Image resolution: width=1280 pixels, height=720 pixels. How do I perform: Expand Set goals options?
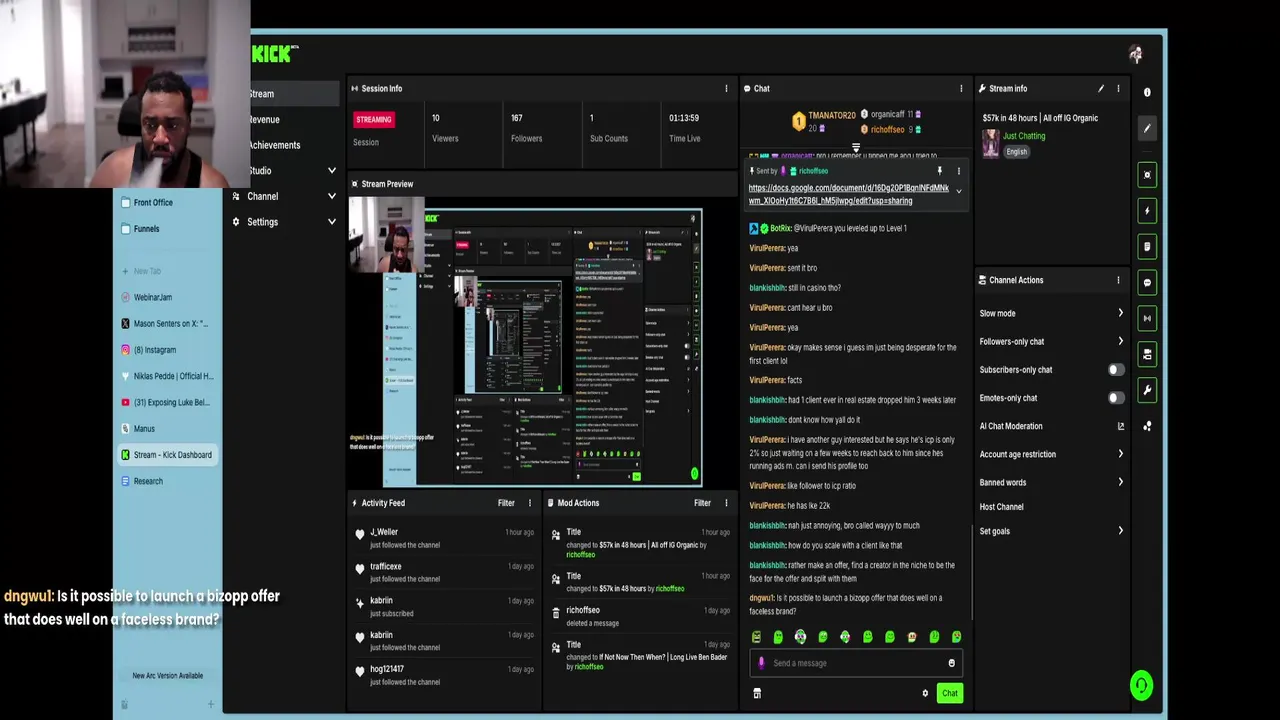point(1120,531)
